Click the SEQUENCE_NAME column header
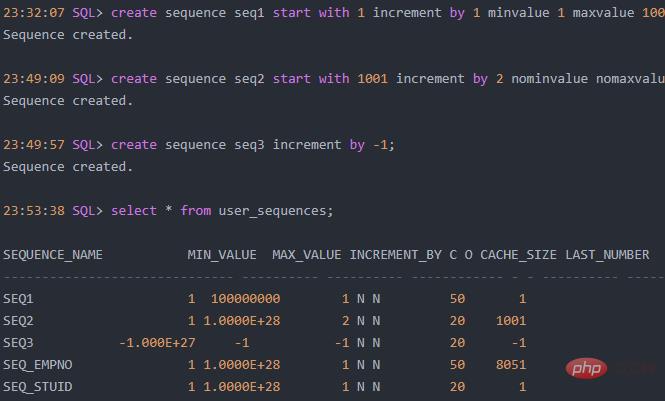Screen dimensions: 665x401 [x=53, y=255]
